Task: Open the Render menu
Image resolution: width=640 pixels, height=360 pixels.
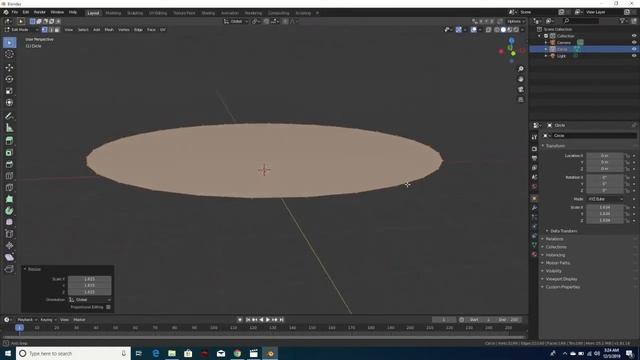Action: (x=40, y=12)
